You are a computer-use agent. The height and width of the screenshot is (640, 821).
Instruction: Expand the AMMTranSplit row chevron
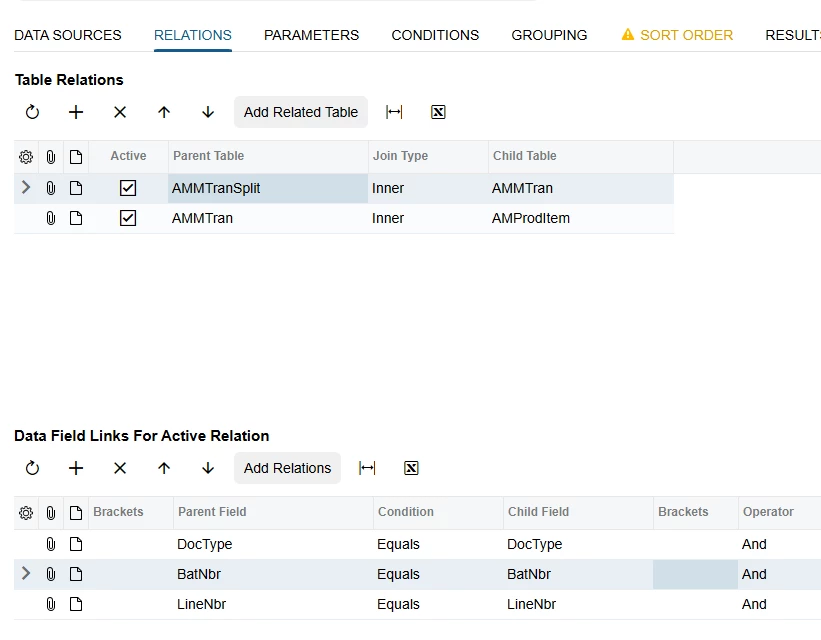tap(26, 187)
